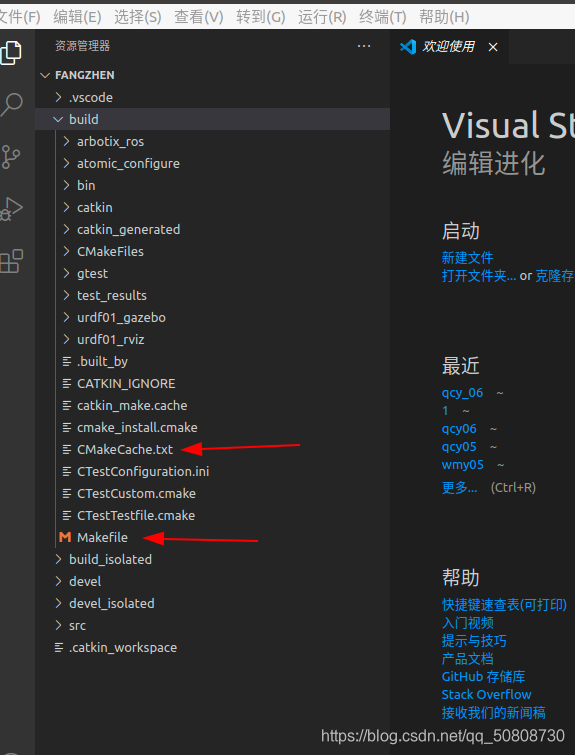Click the 更多... recent link

tap(459, 488)
